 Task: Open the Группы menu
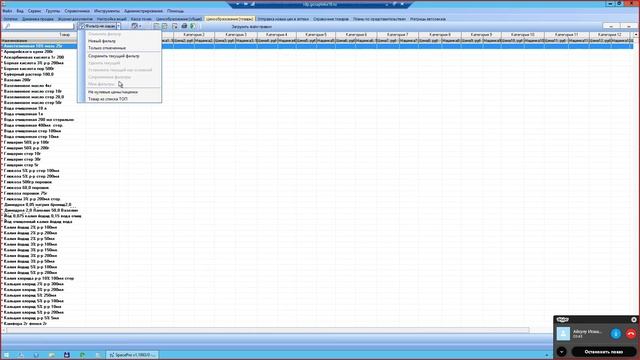point(53,11)
